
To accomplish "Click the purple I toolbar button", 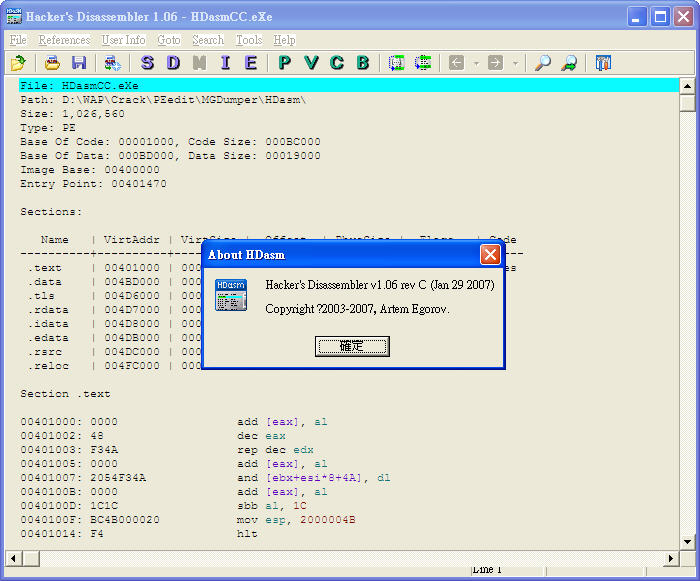I will [225, 63].
